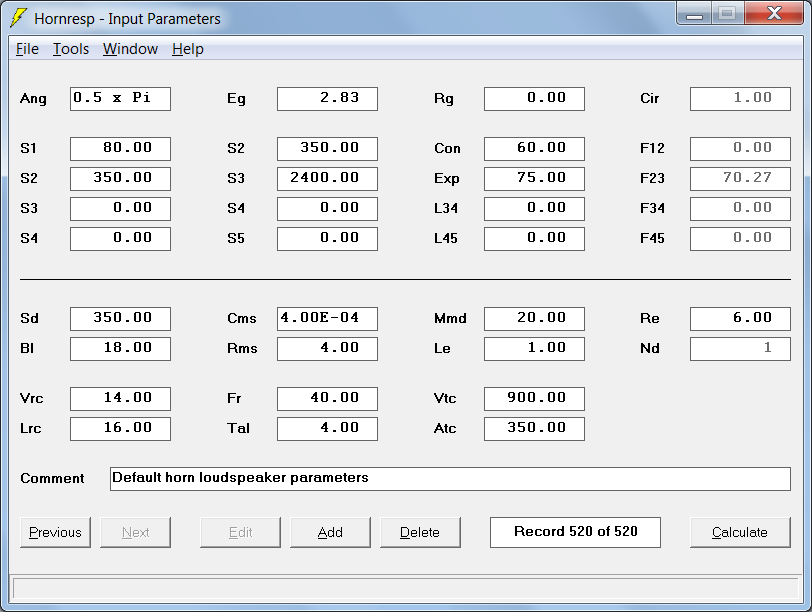
Task: Select the Ang input field
Action: 120,99
